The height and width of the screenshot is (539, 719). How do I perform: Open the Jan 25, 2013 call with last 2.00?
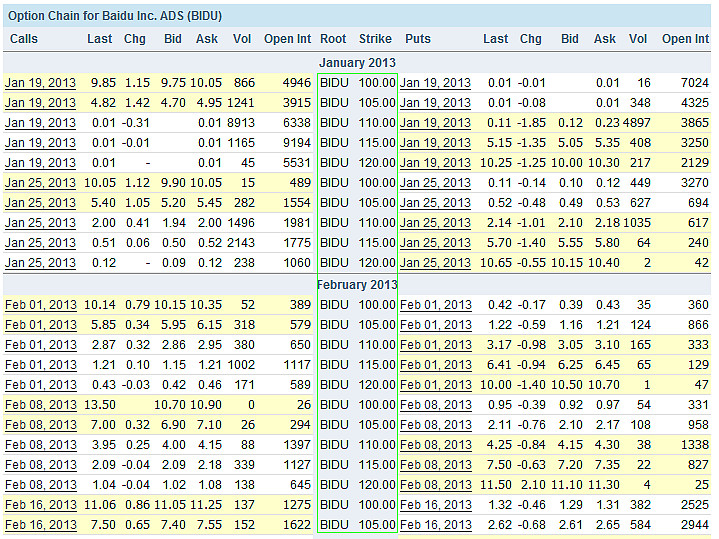[x=40, y=223]
